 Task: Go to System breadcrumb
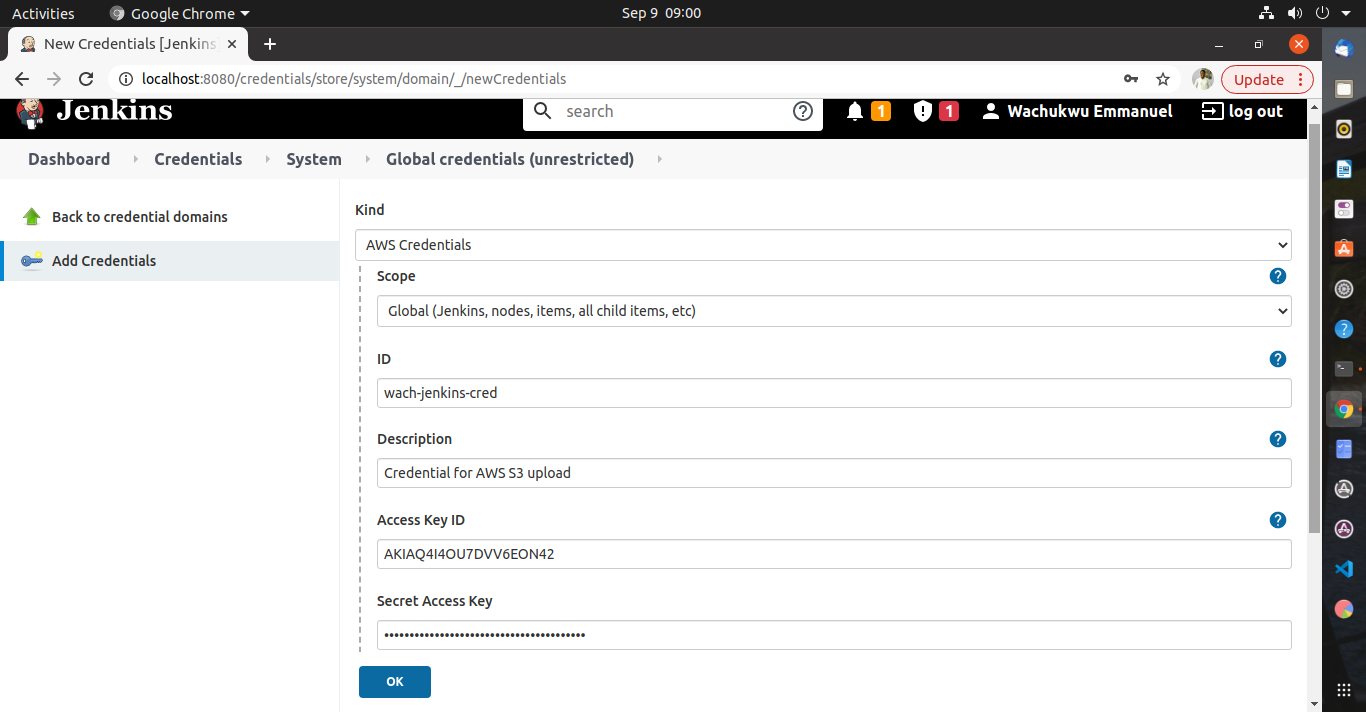click(x=314, y=159)
